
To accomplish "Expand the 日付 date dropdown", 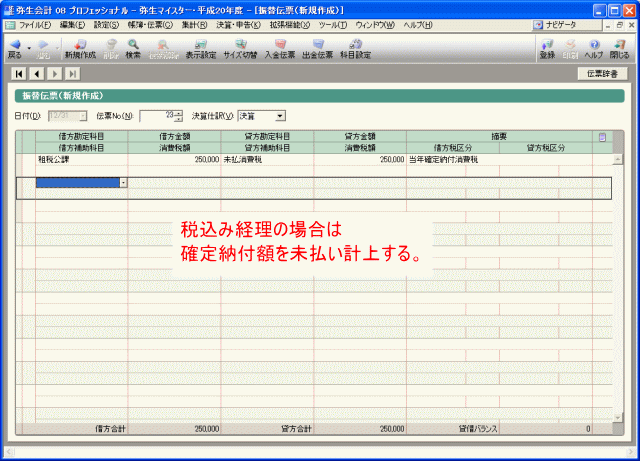I will 83,116.
